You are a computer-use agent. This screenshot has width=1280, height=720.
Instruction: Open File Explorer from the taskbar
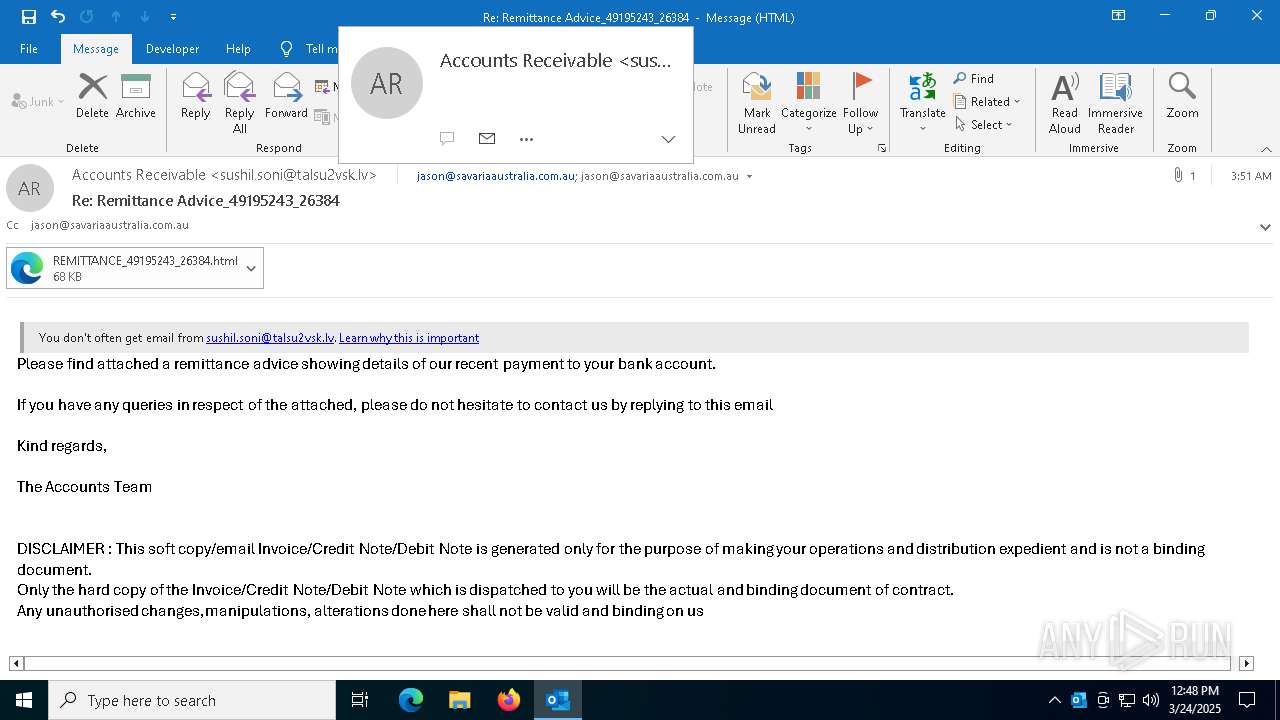[x=460, y=700]
